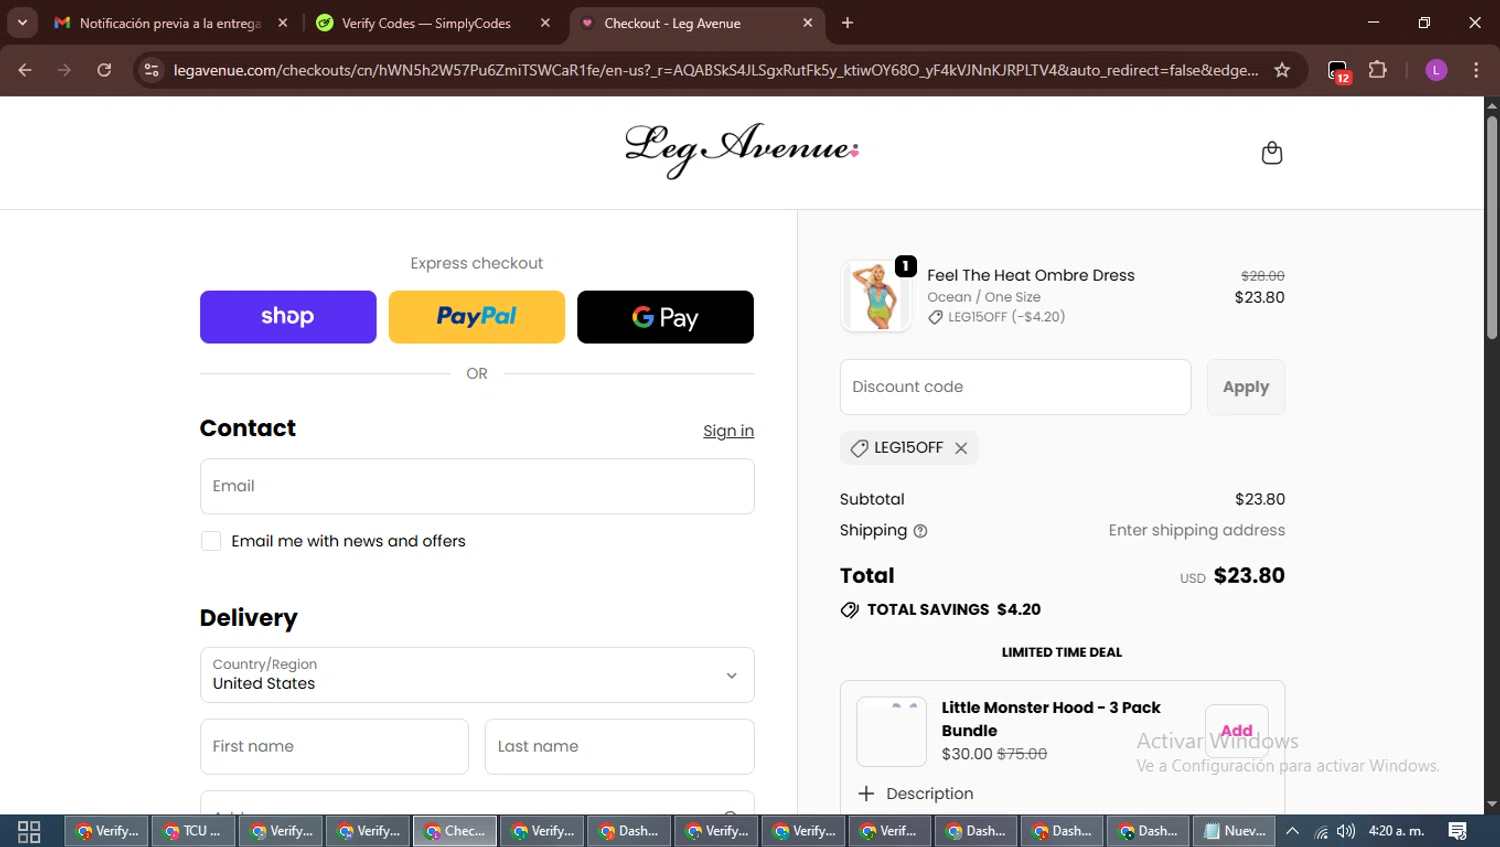
Task: Open the Windows notification center icon
Action: (x=1458, y=831)
